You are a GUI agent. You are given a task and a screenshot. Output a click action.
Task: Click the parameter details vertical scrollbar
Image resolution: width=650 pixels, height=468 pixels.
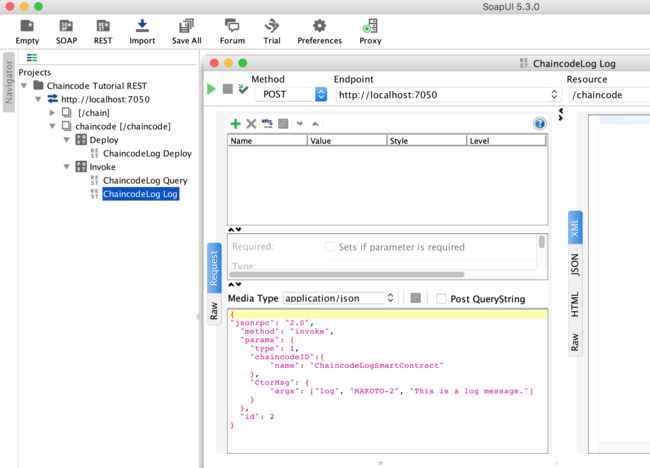[x=541, y=242]
